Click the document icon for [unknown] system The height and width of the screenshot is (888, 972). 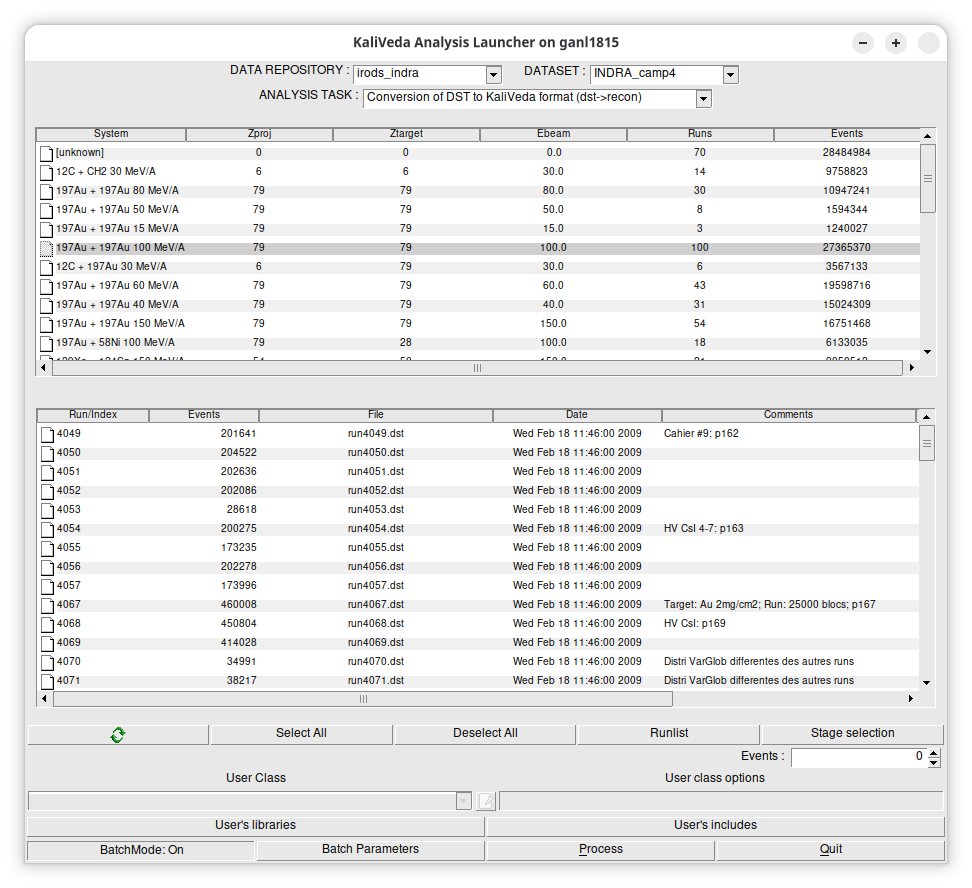(46, 153)
